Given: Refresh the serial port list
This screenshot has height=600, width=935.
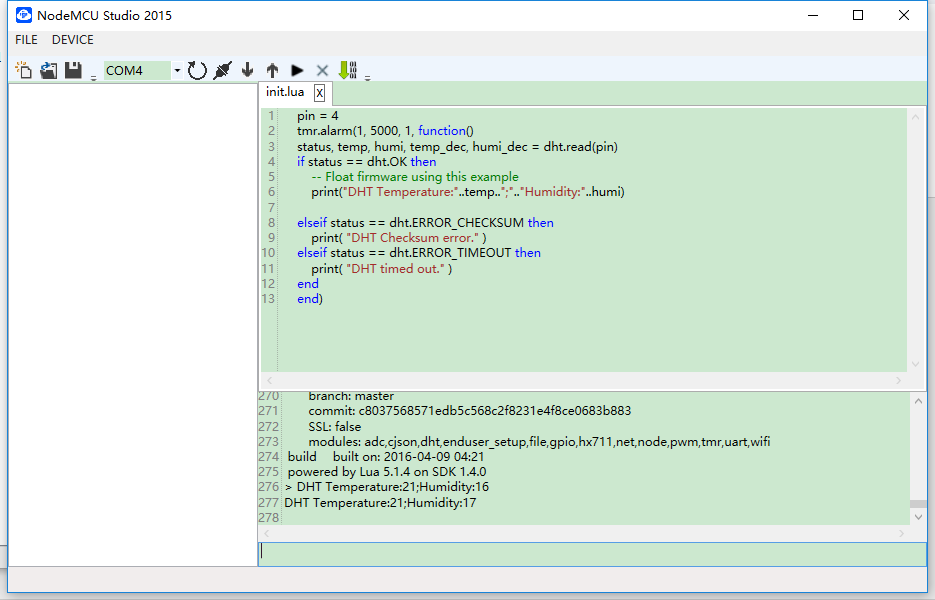Looking at the screenshot, I should point(197,70).
